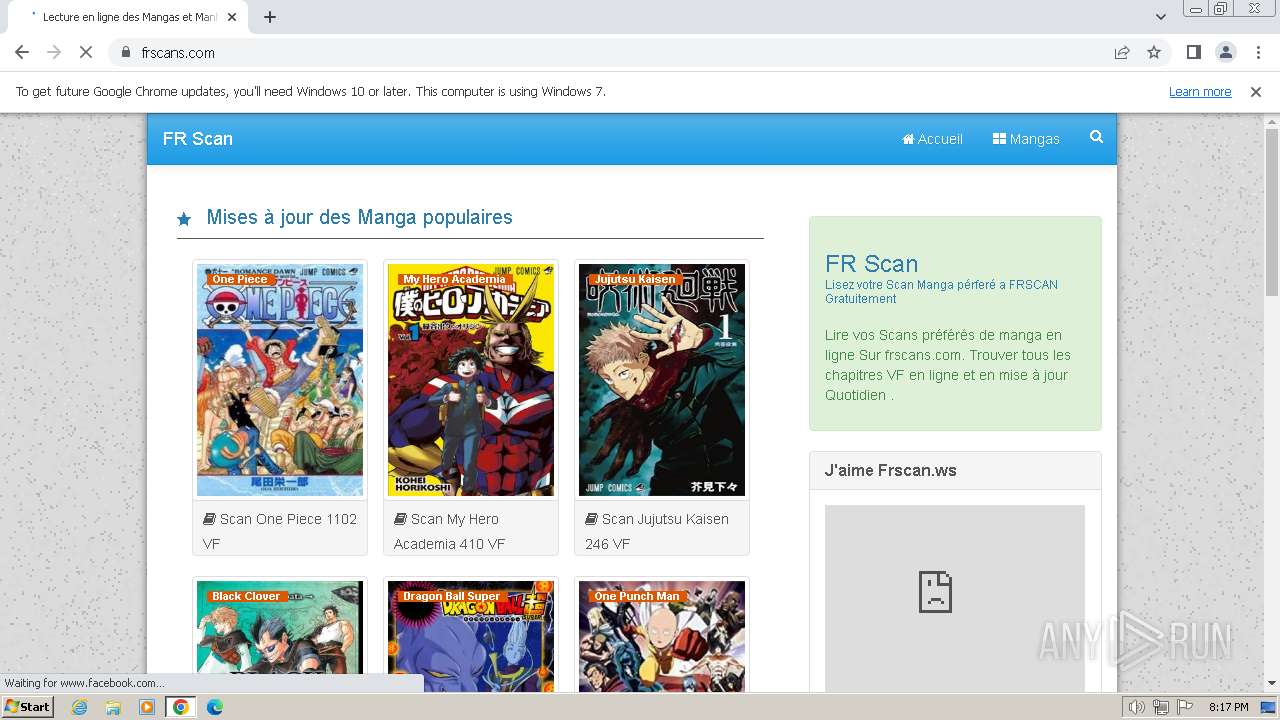Click the One Piece orange title label
Image resolution: width=1280 pixels, height=720 pixels.
coord(239,279)
